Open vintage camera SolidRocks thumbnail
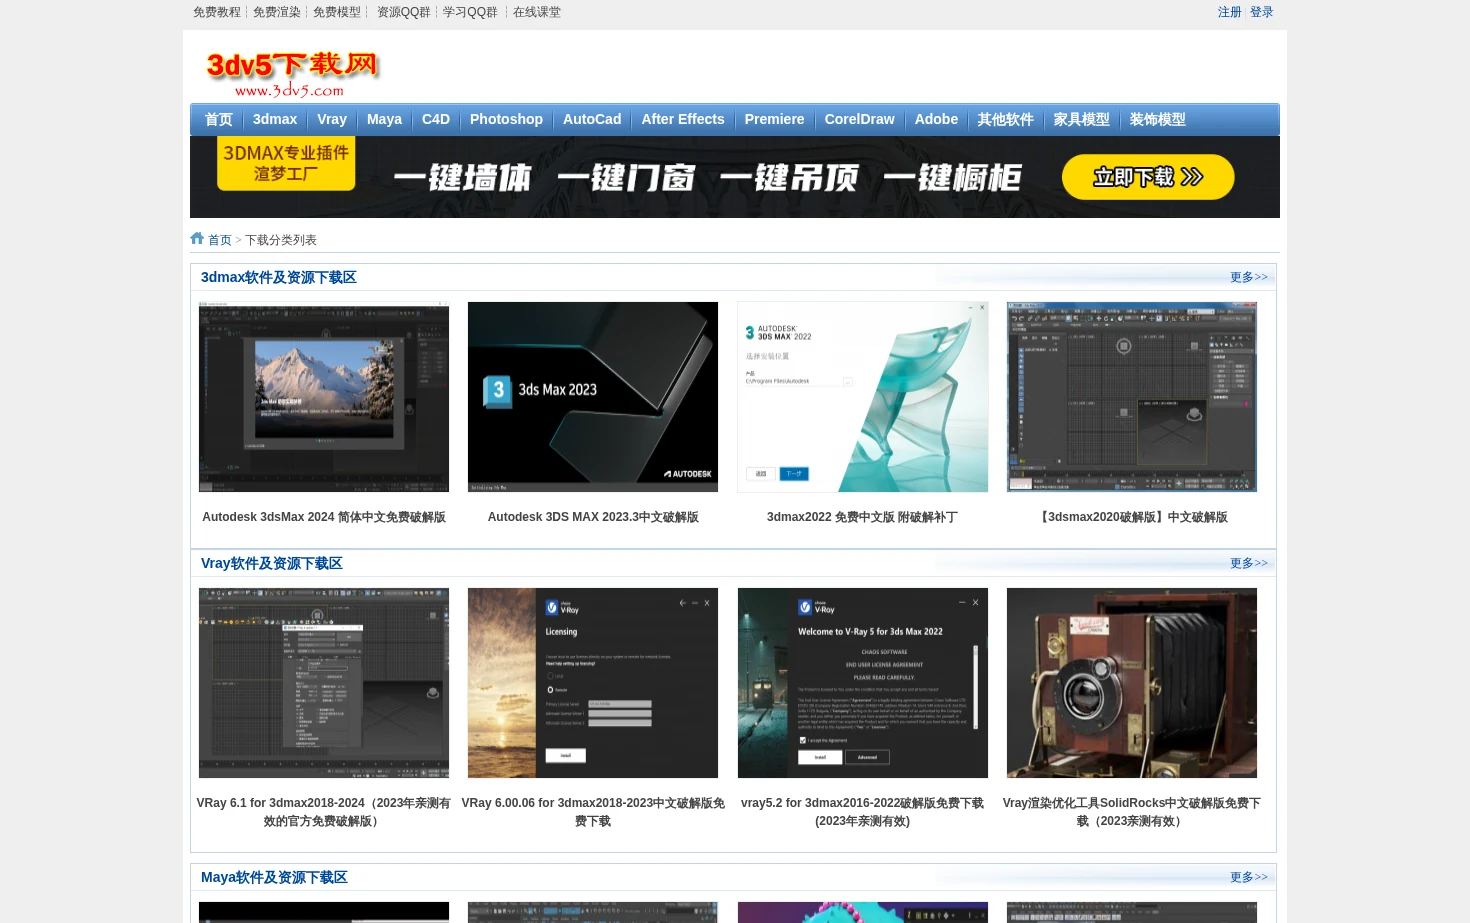 (x=1132, y=683)
